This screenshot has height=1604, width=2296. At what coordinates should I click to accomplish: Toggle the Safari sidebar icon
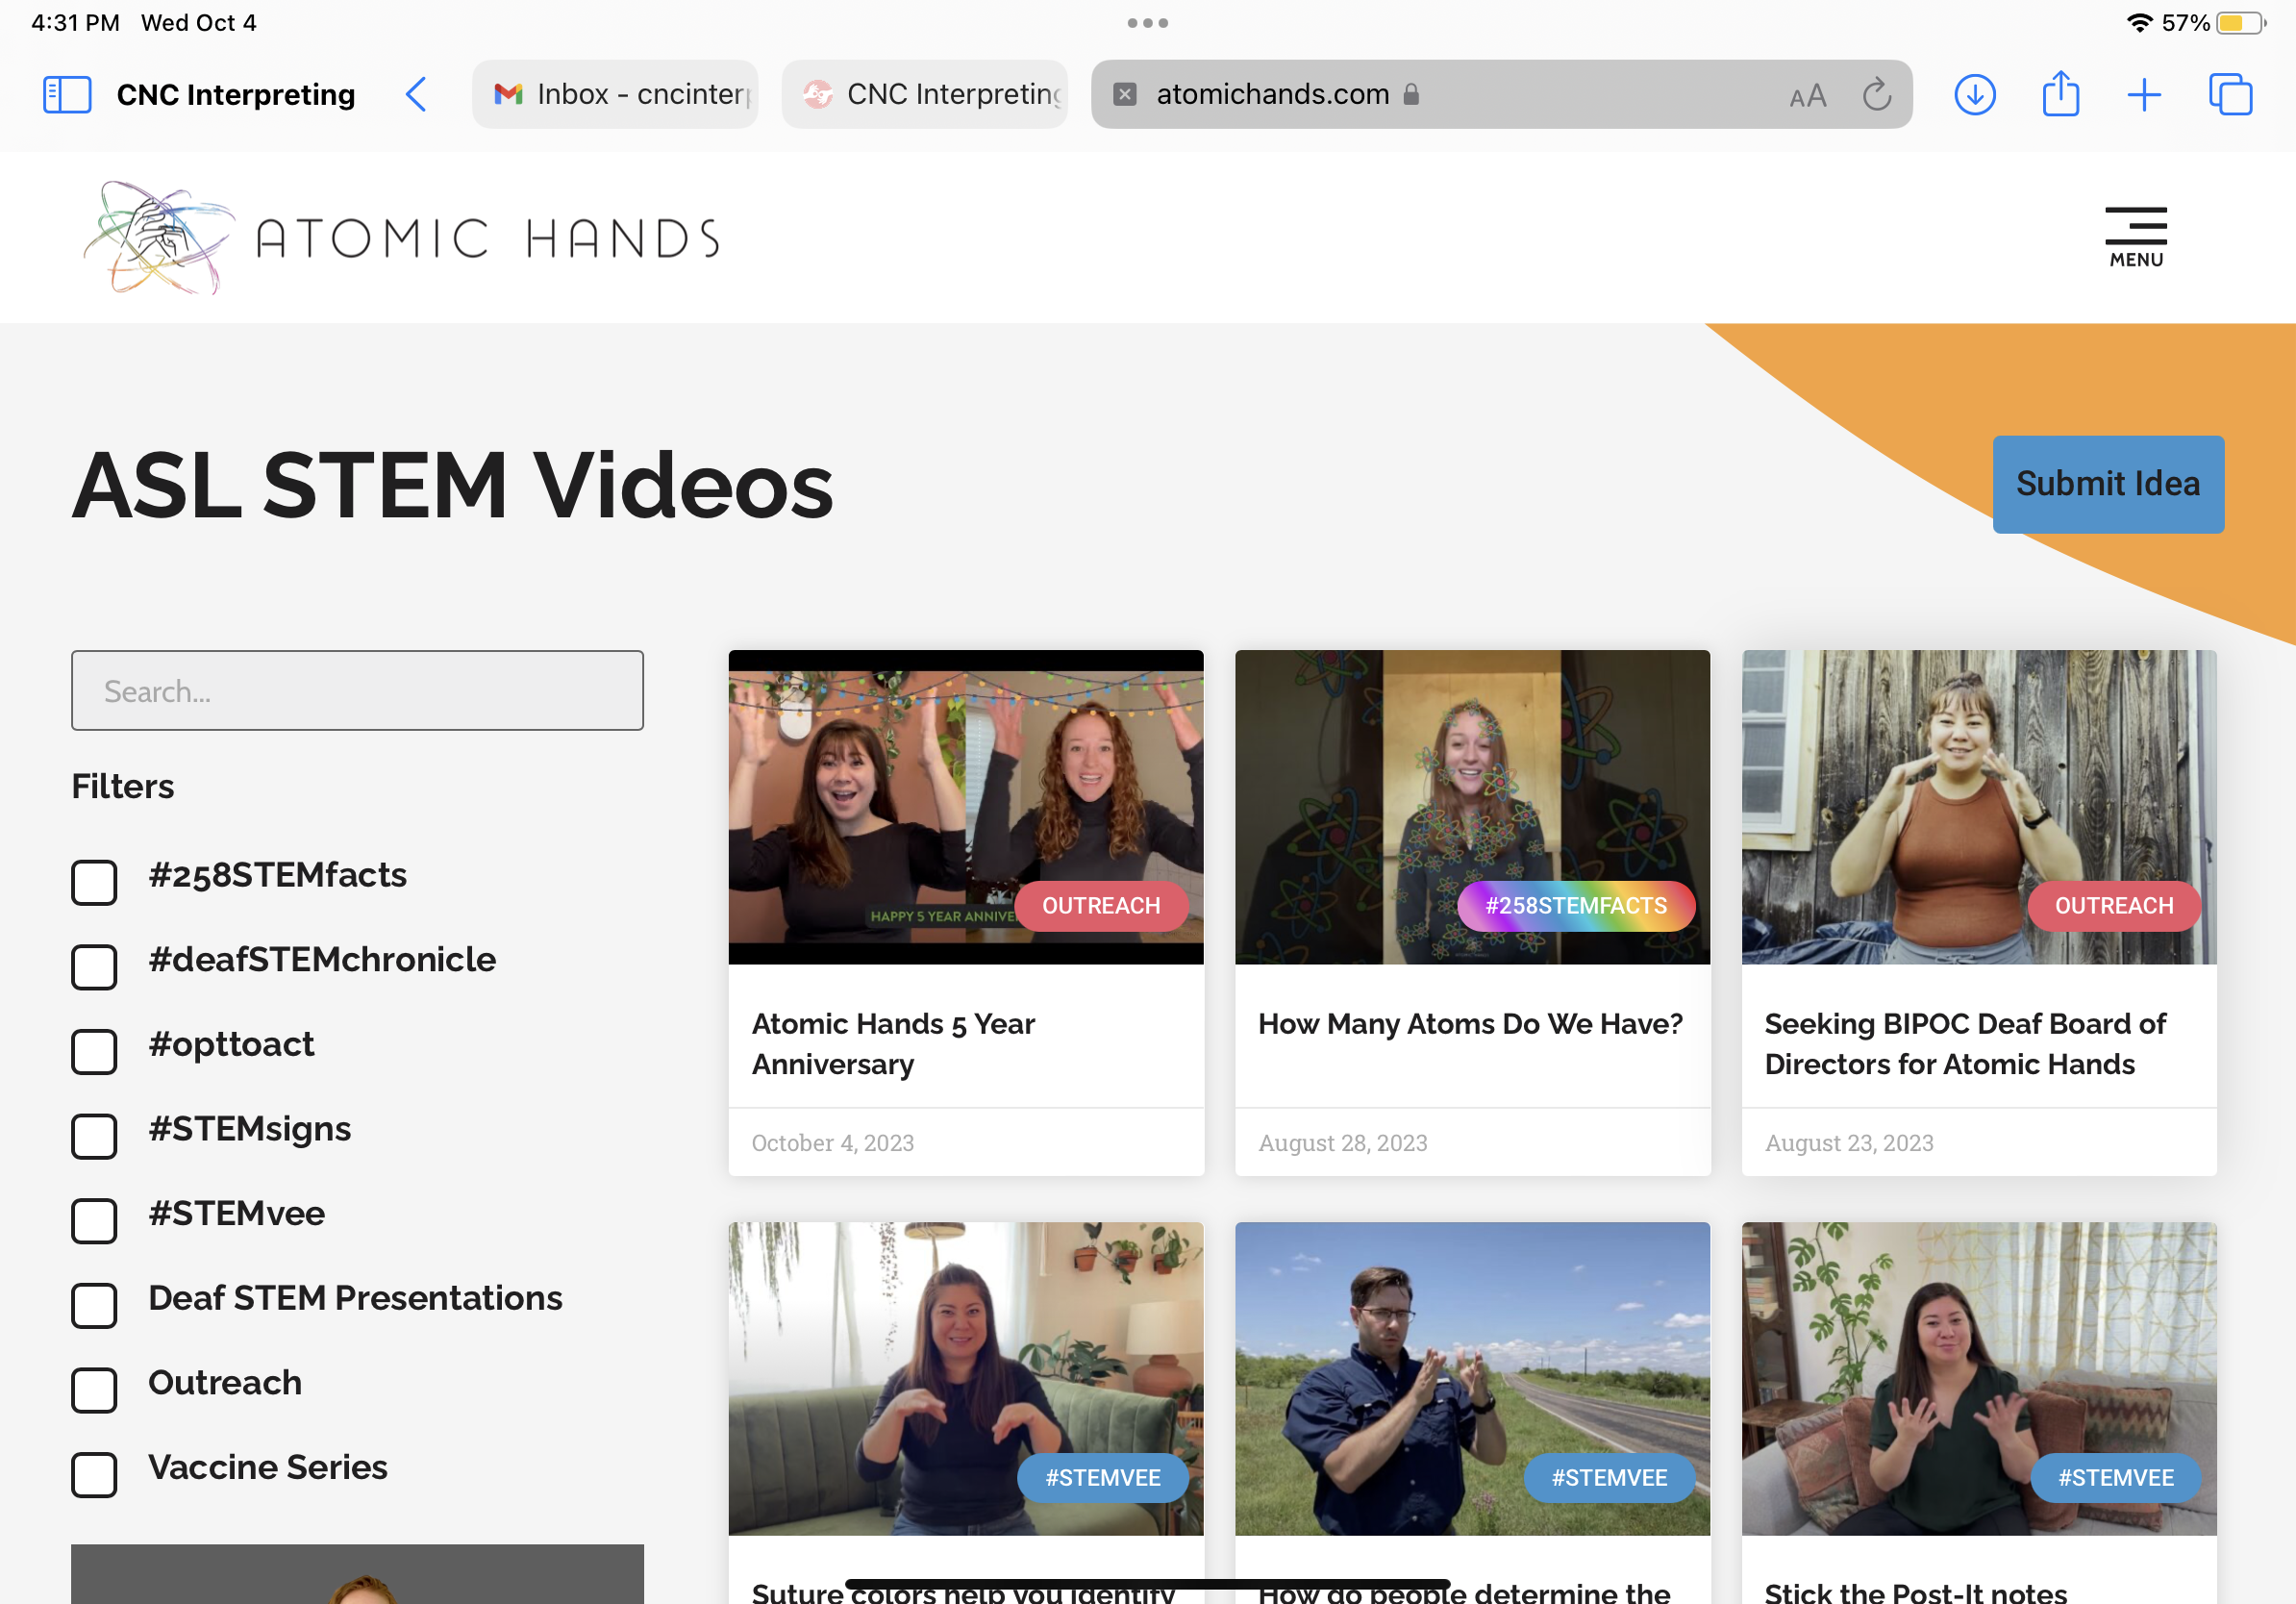click(x=67, y=95)
